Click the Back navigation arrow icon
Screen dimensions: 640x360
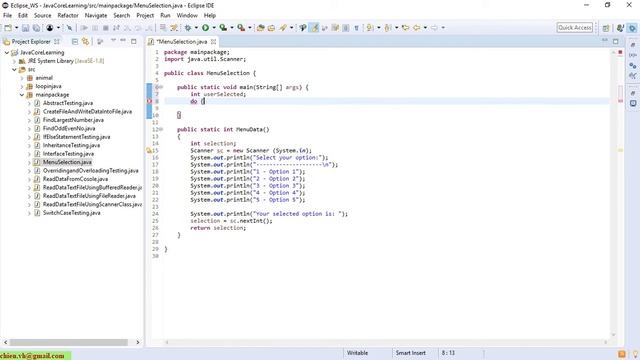(416, 28)
